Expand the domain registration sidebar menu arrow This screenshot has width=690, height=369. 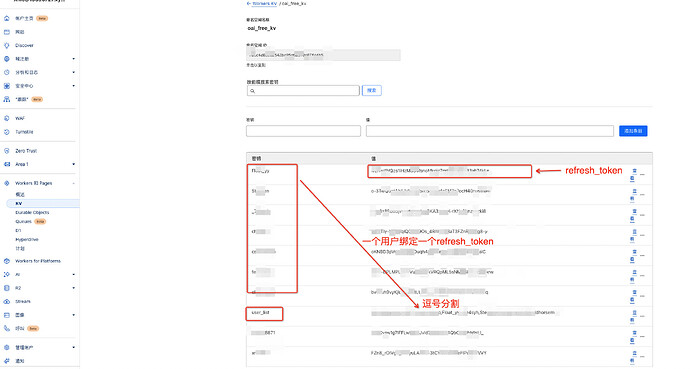(73, 59)
